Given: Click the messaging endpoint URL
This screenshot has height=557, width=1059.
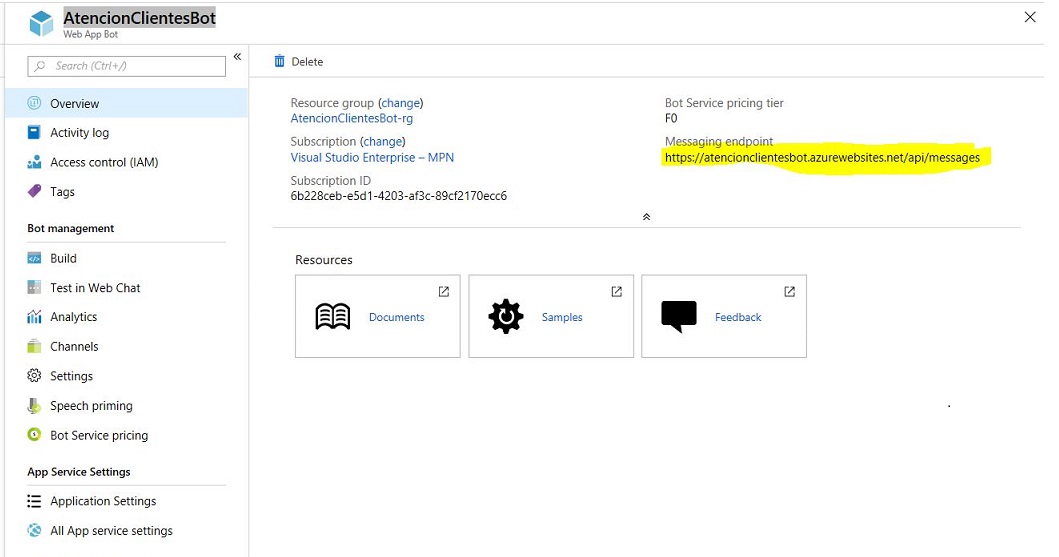Looking at the screenshot, I should [x=822, y=157].
